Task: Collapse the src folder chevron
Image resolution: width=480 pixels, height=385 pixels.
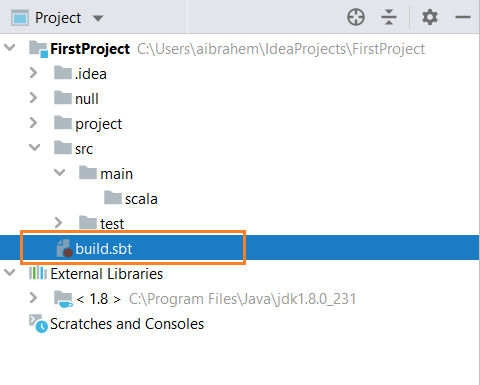Action: point(34,147)
